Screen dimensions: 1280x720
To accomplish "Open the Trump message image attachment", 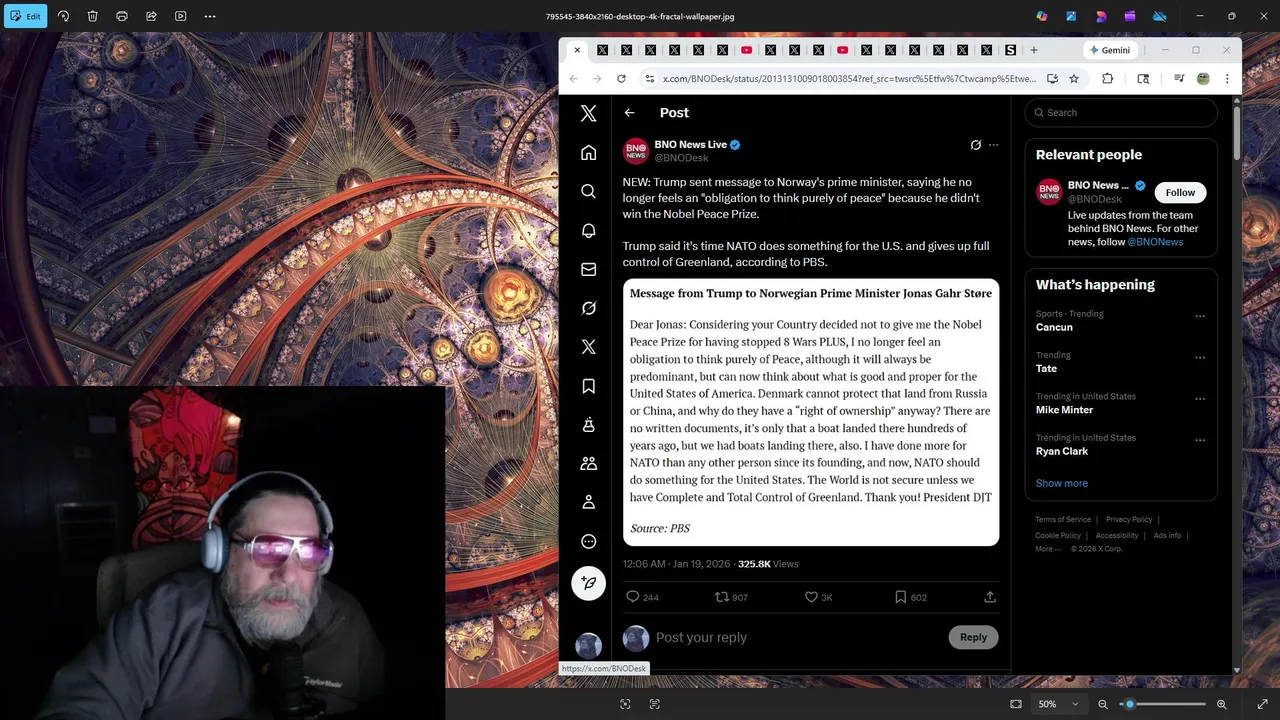I will pyautogui.click(x=811, y=412).
